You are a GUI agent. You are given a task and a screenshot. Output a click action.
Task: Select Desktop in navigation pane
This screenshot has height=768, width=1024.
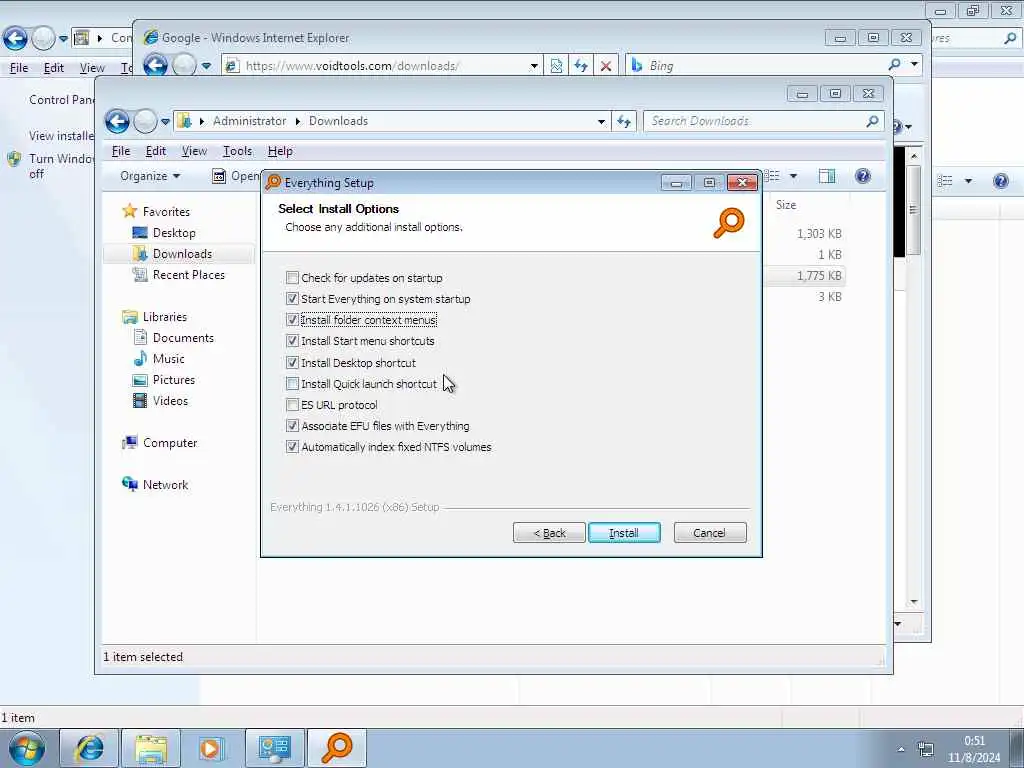[174, 232]
